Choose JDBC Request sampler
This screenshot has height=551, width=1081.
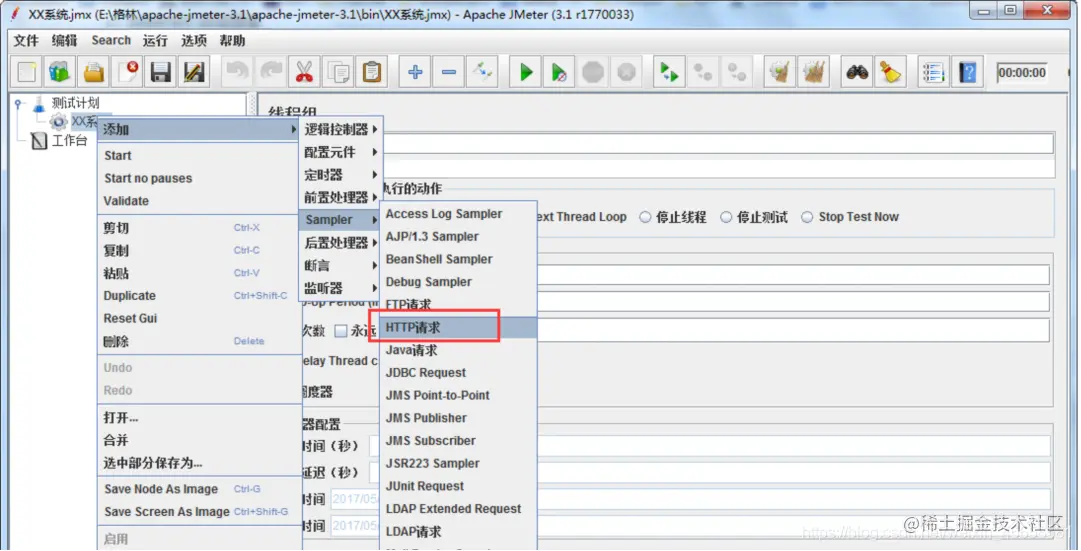pyautogui.click(x=458, y=373)
